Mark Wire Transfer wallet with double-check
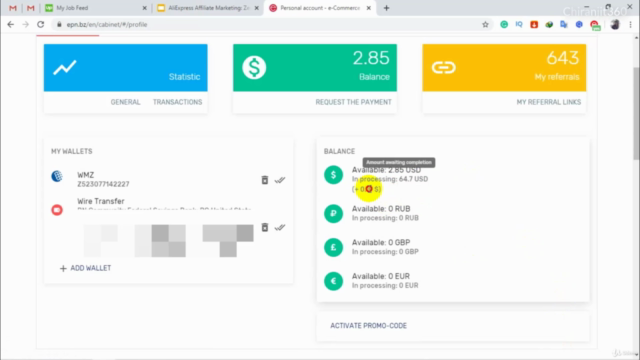The height and width of the screenshot is (360, 640). (x=280, y=227)
